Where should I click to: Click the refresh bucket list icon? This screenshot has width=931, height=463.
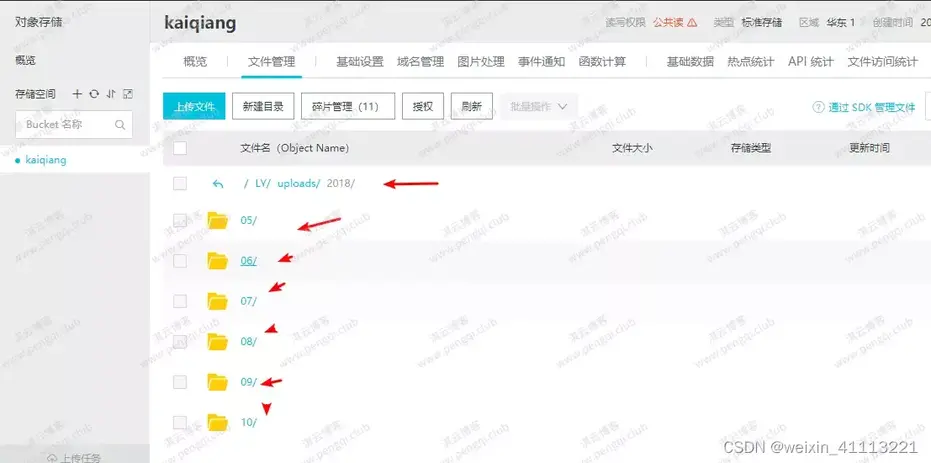coord(94,94)
